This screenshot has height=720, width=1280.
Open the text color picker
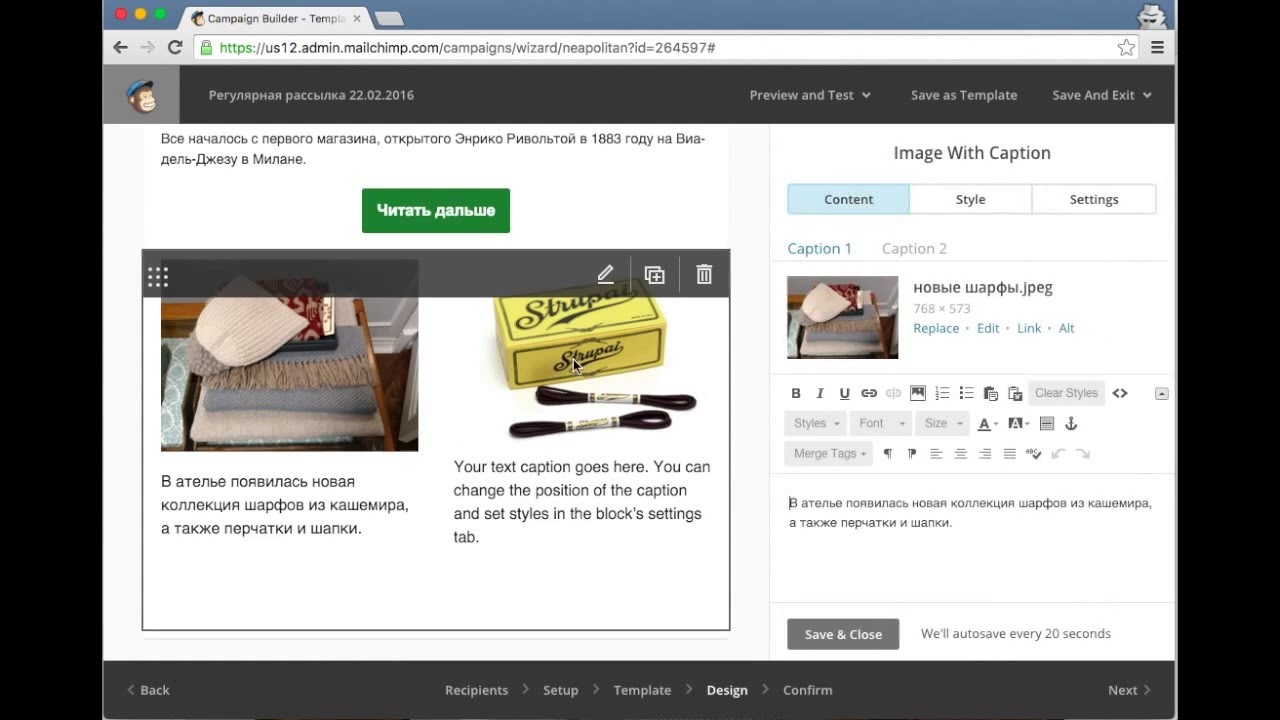(x=987, y=424)
